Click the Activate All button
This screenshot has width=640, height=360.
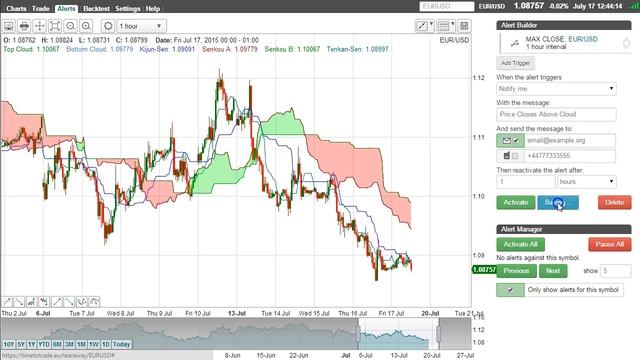(520, 244)
